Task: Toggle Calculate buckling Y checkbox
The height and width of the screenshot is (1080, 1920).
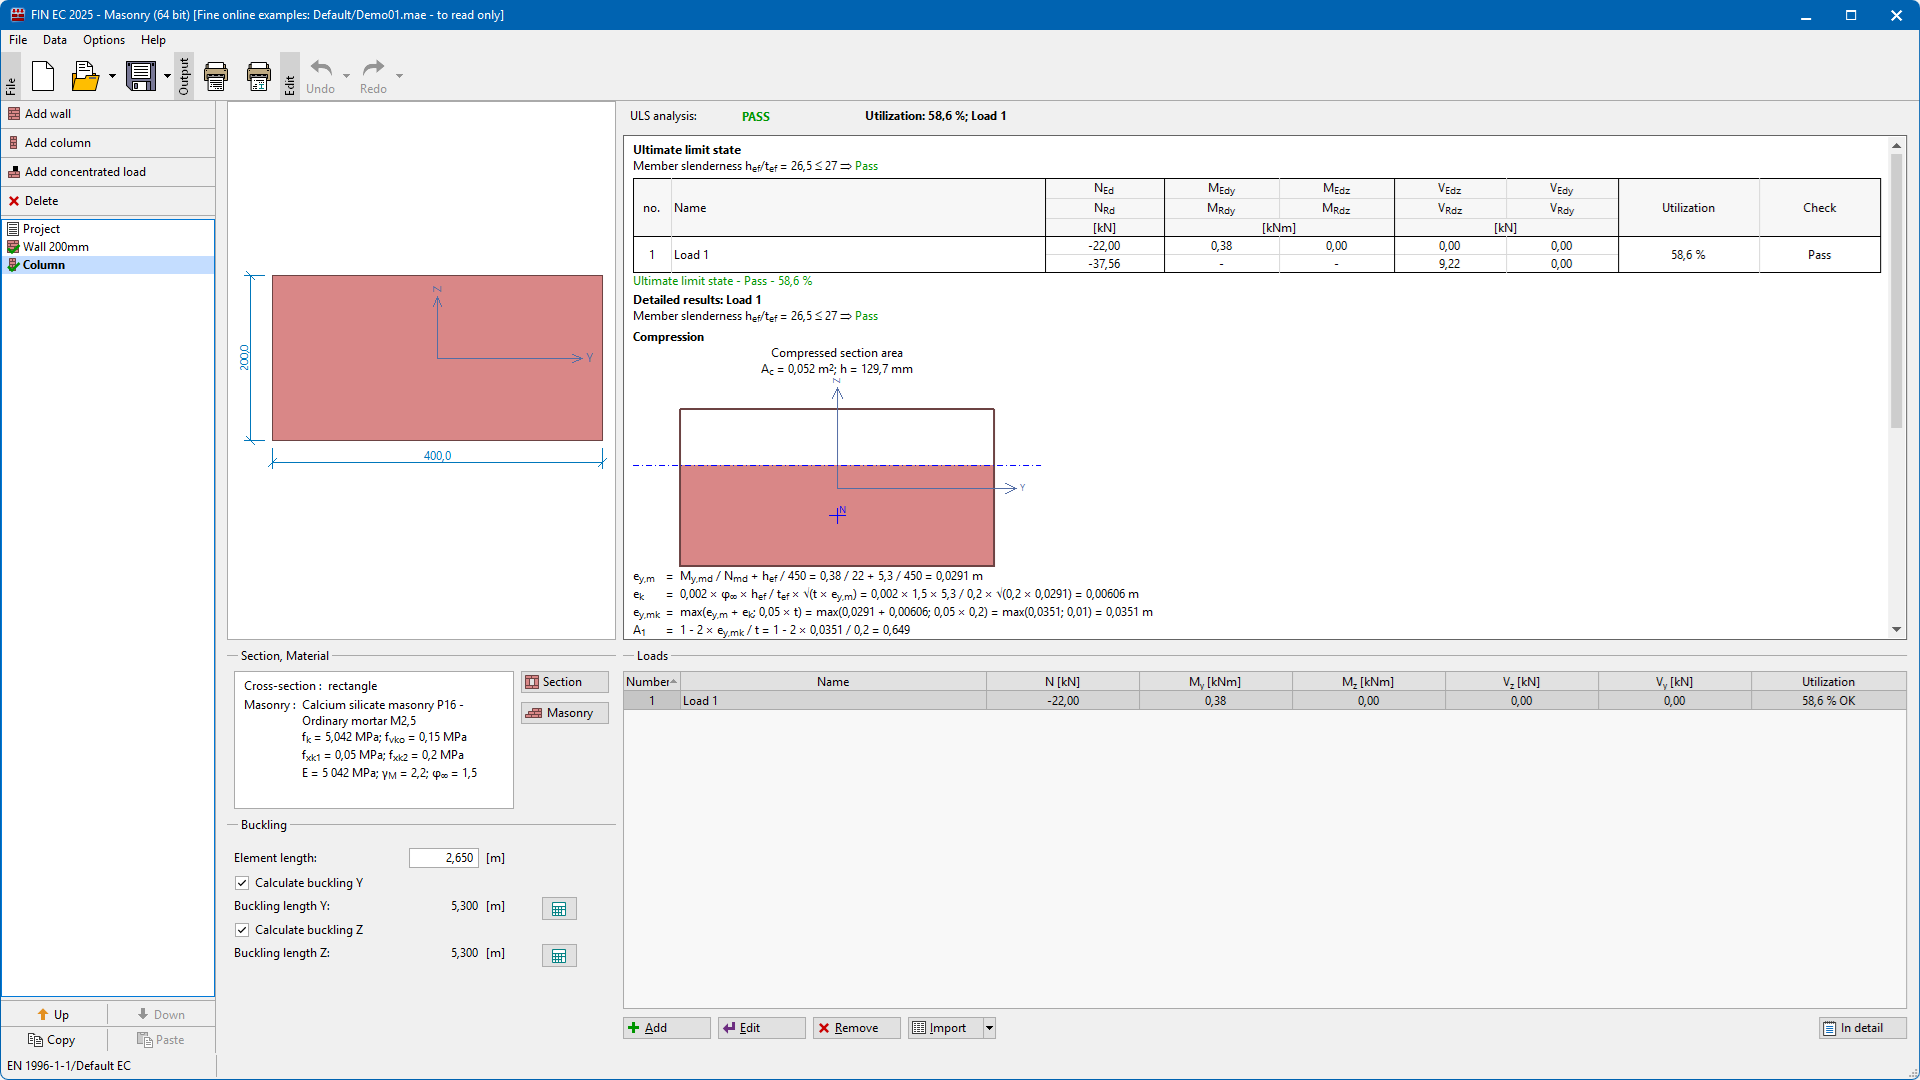Action: click(x=242, y=883)
